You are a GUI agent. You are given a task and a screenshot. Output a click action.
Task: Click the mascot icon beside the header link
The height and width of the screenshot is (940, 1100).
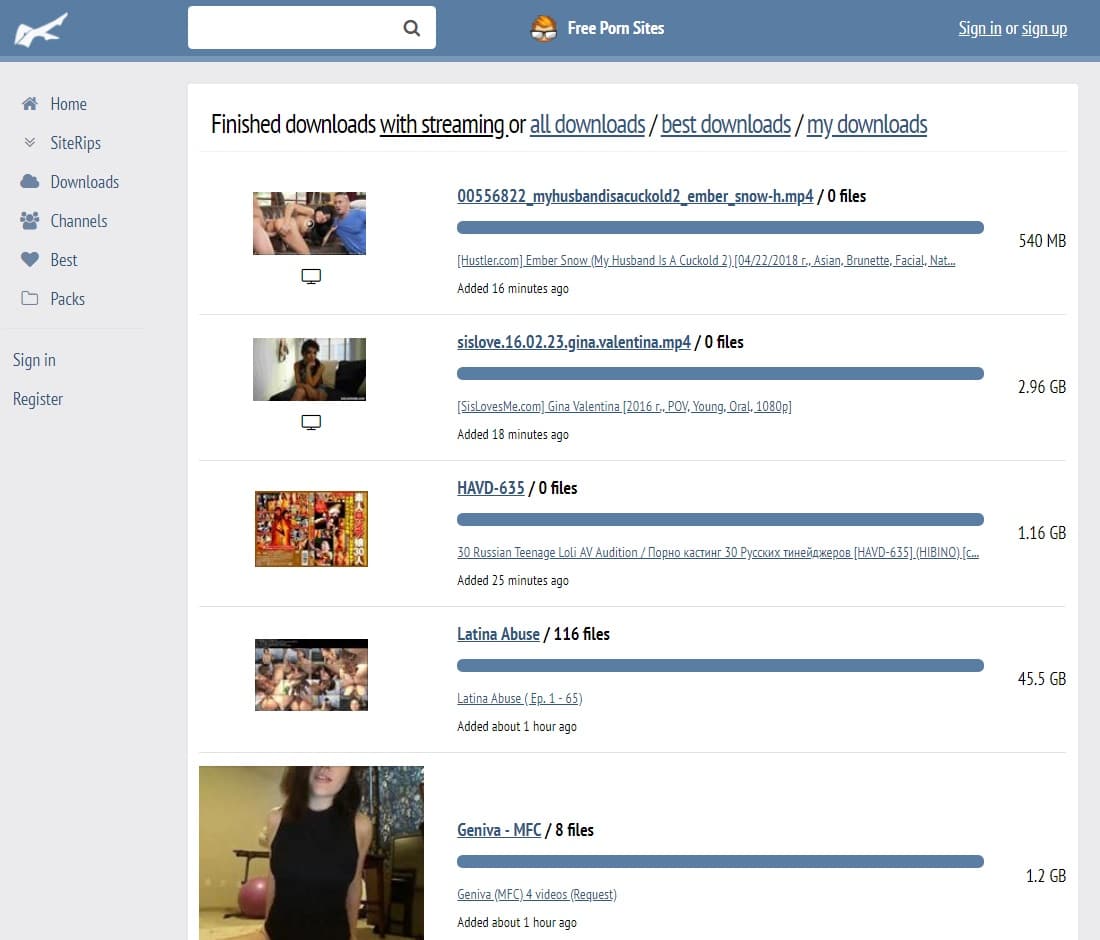click(x=543, y=29)
